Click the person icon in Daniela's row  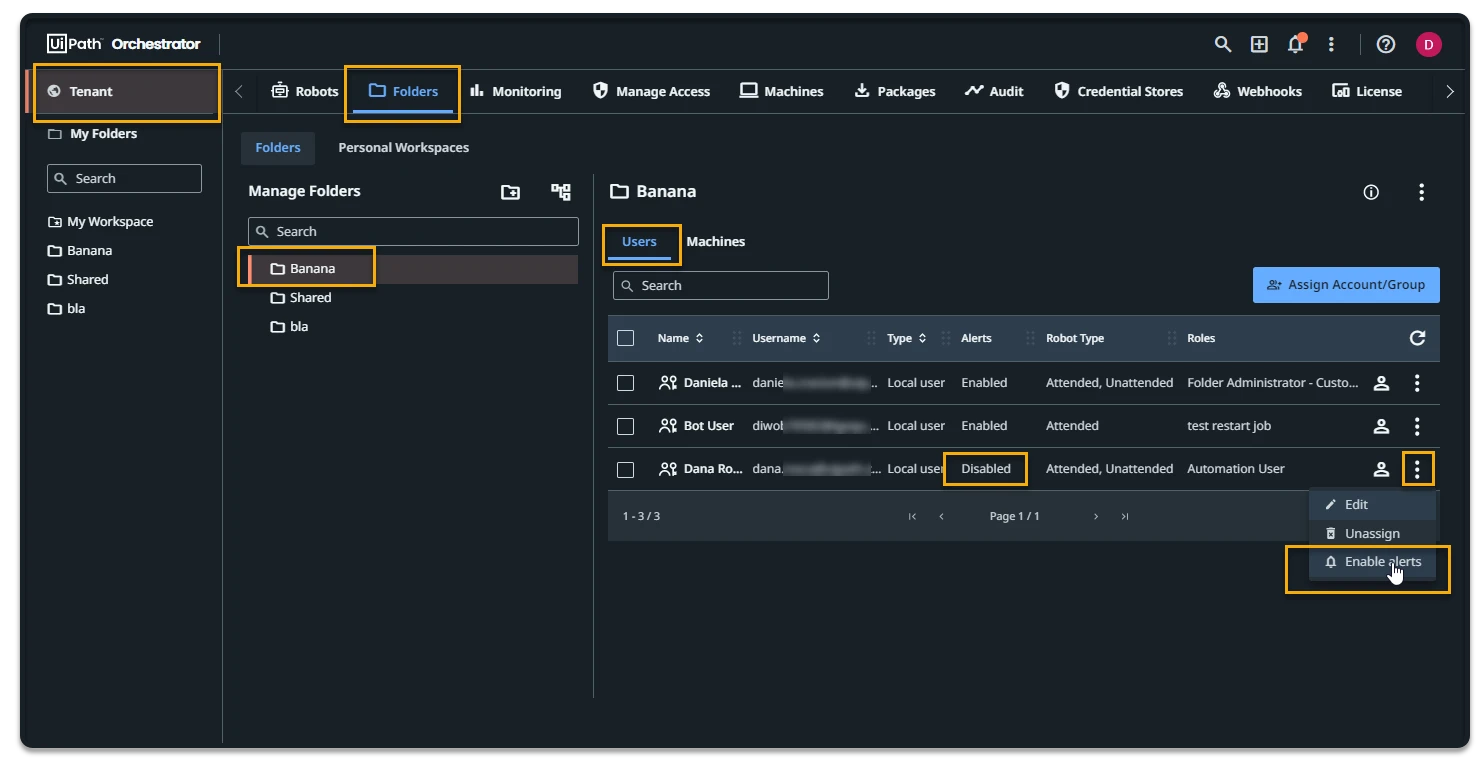pos(1381,383)
